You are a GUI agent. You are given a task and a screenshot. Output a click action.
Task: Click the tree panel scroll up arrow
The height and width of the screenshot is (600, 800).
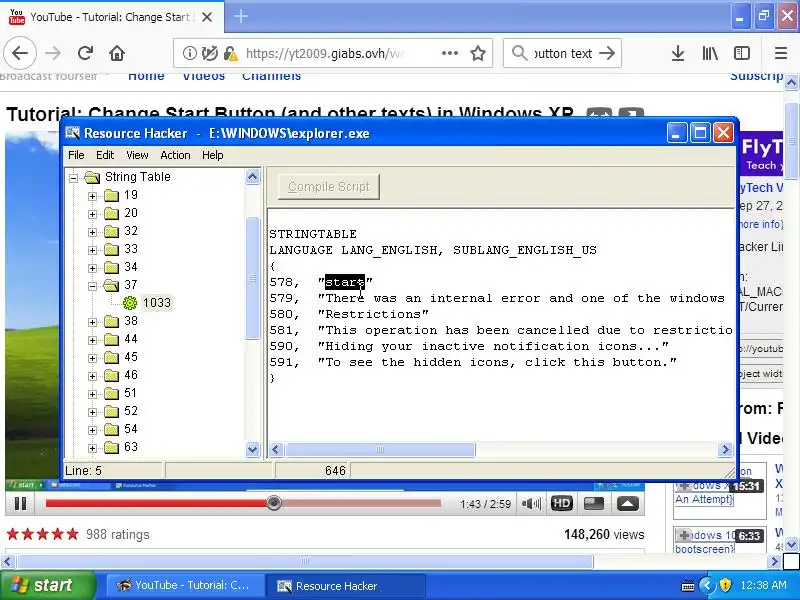253,177
